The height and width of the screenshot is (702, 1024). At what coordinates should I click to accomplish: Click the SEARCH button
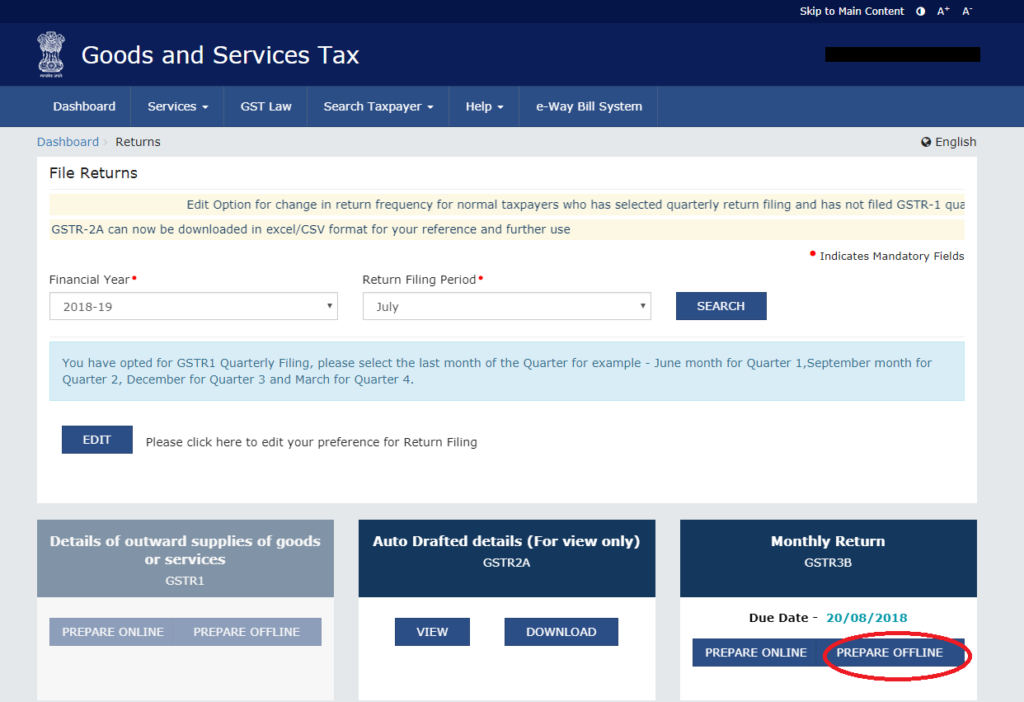(721, 305)
